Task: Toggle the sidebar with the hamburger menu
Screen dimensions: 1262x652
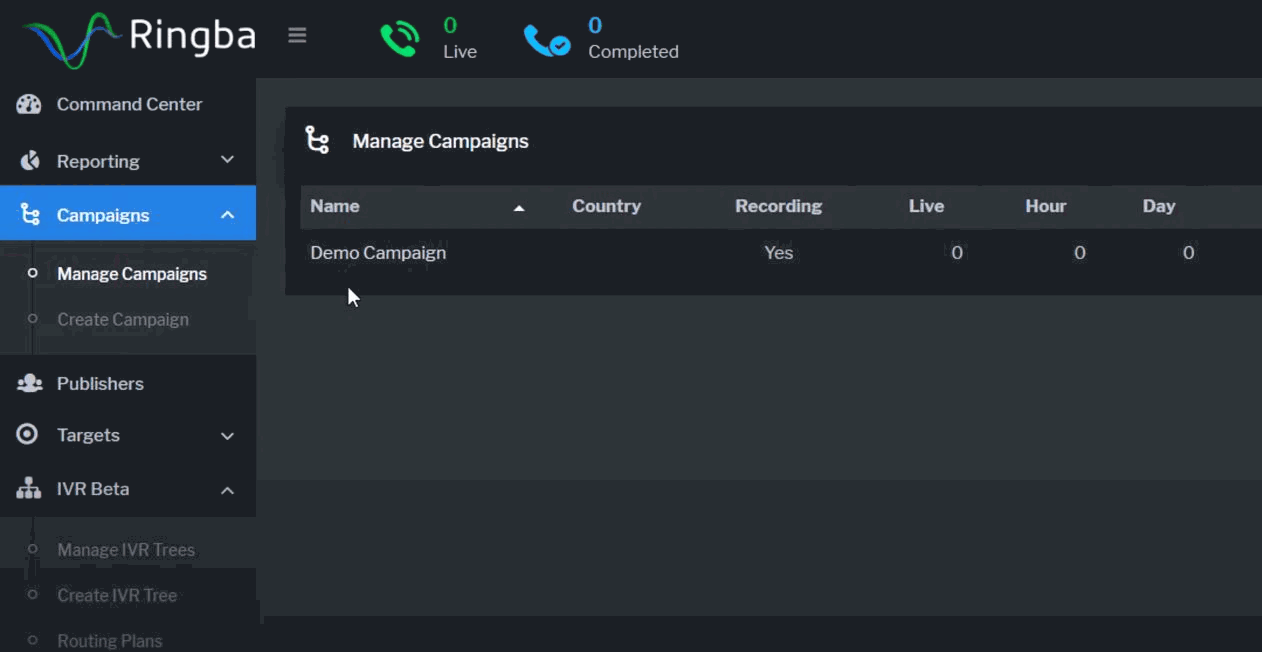Action: (297, 34)
